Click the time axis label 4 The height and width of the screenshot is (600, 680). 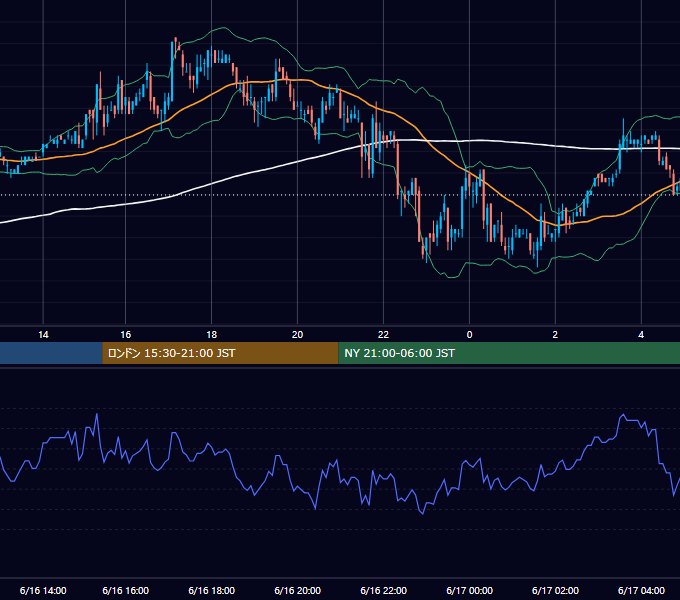click(x=641, y=335)
